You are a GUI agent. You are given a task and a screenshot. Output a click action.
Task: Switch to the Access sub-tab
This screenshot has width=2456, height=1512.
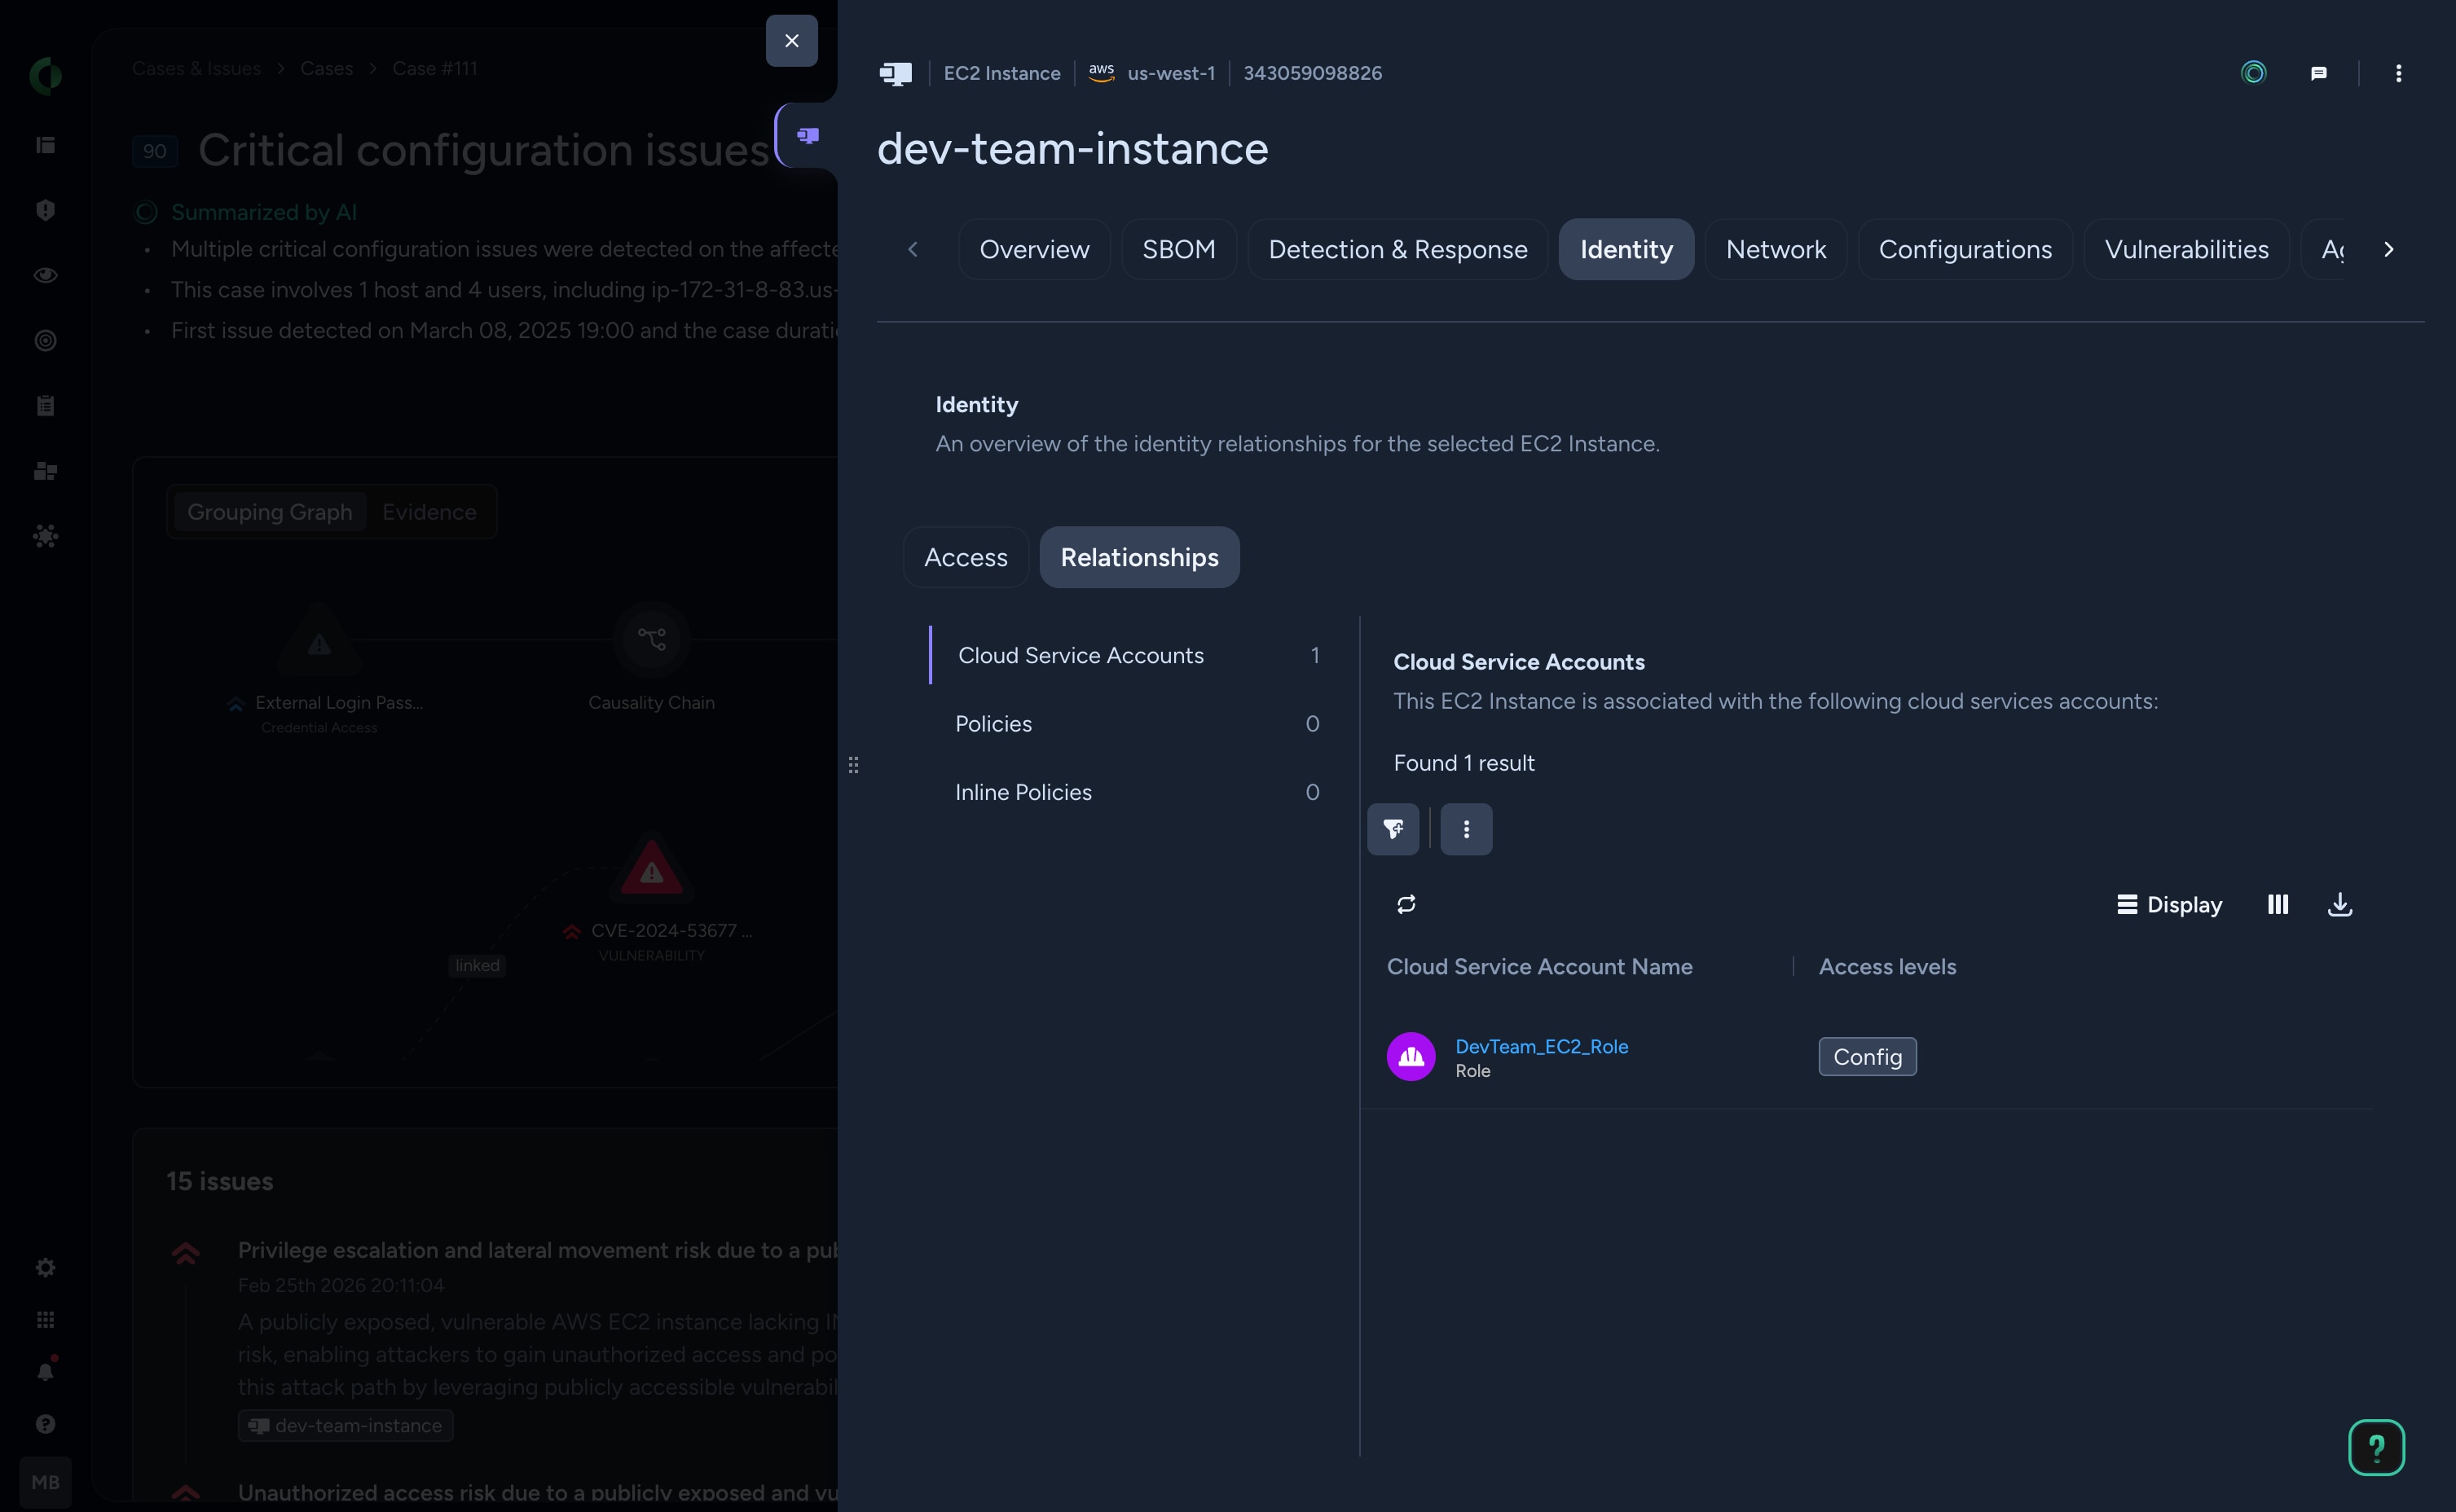(x=965, y=557)
